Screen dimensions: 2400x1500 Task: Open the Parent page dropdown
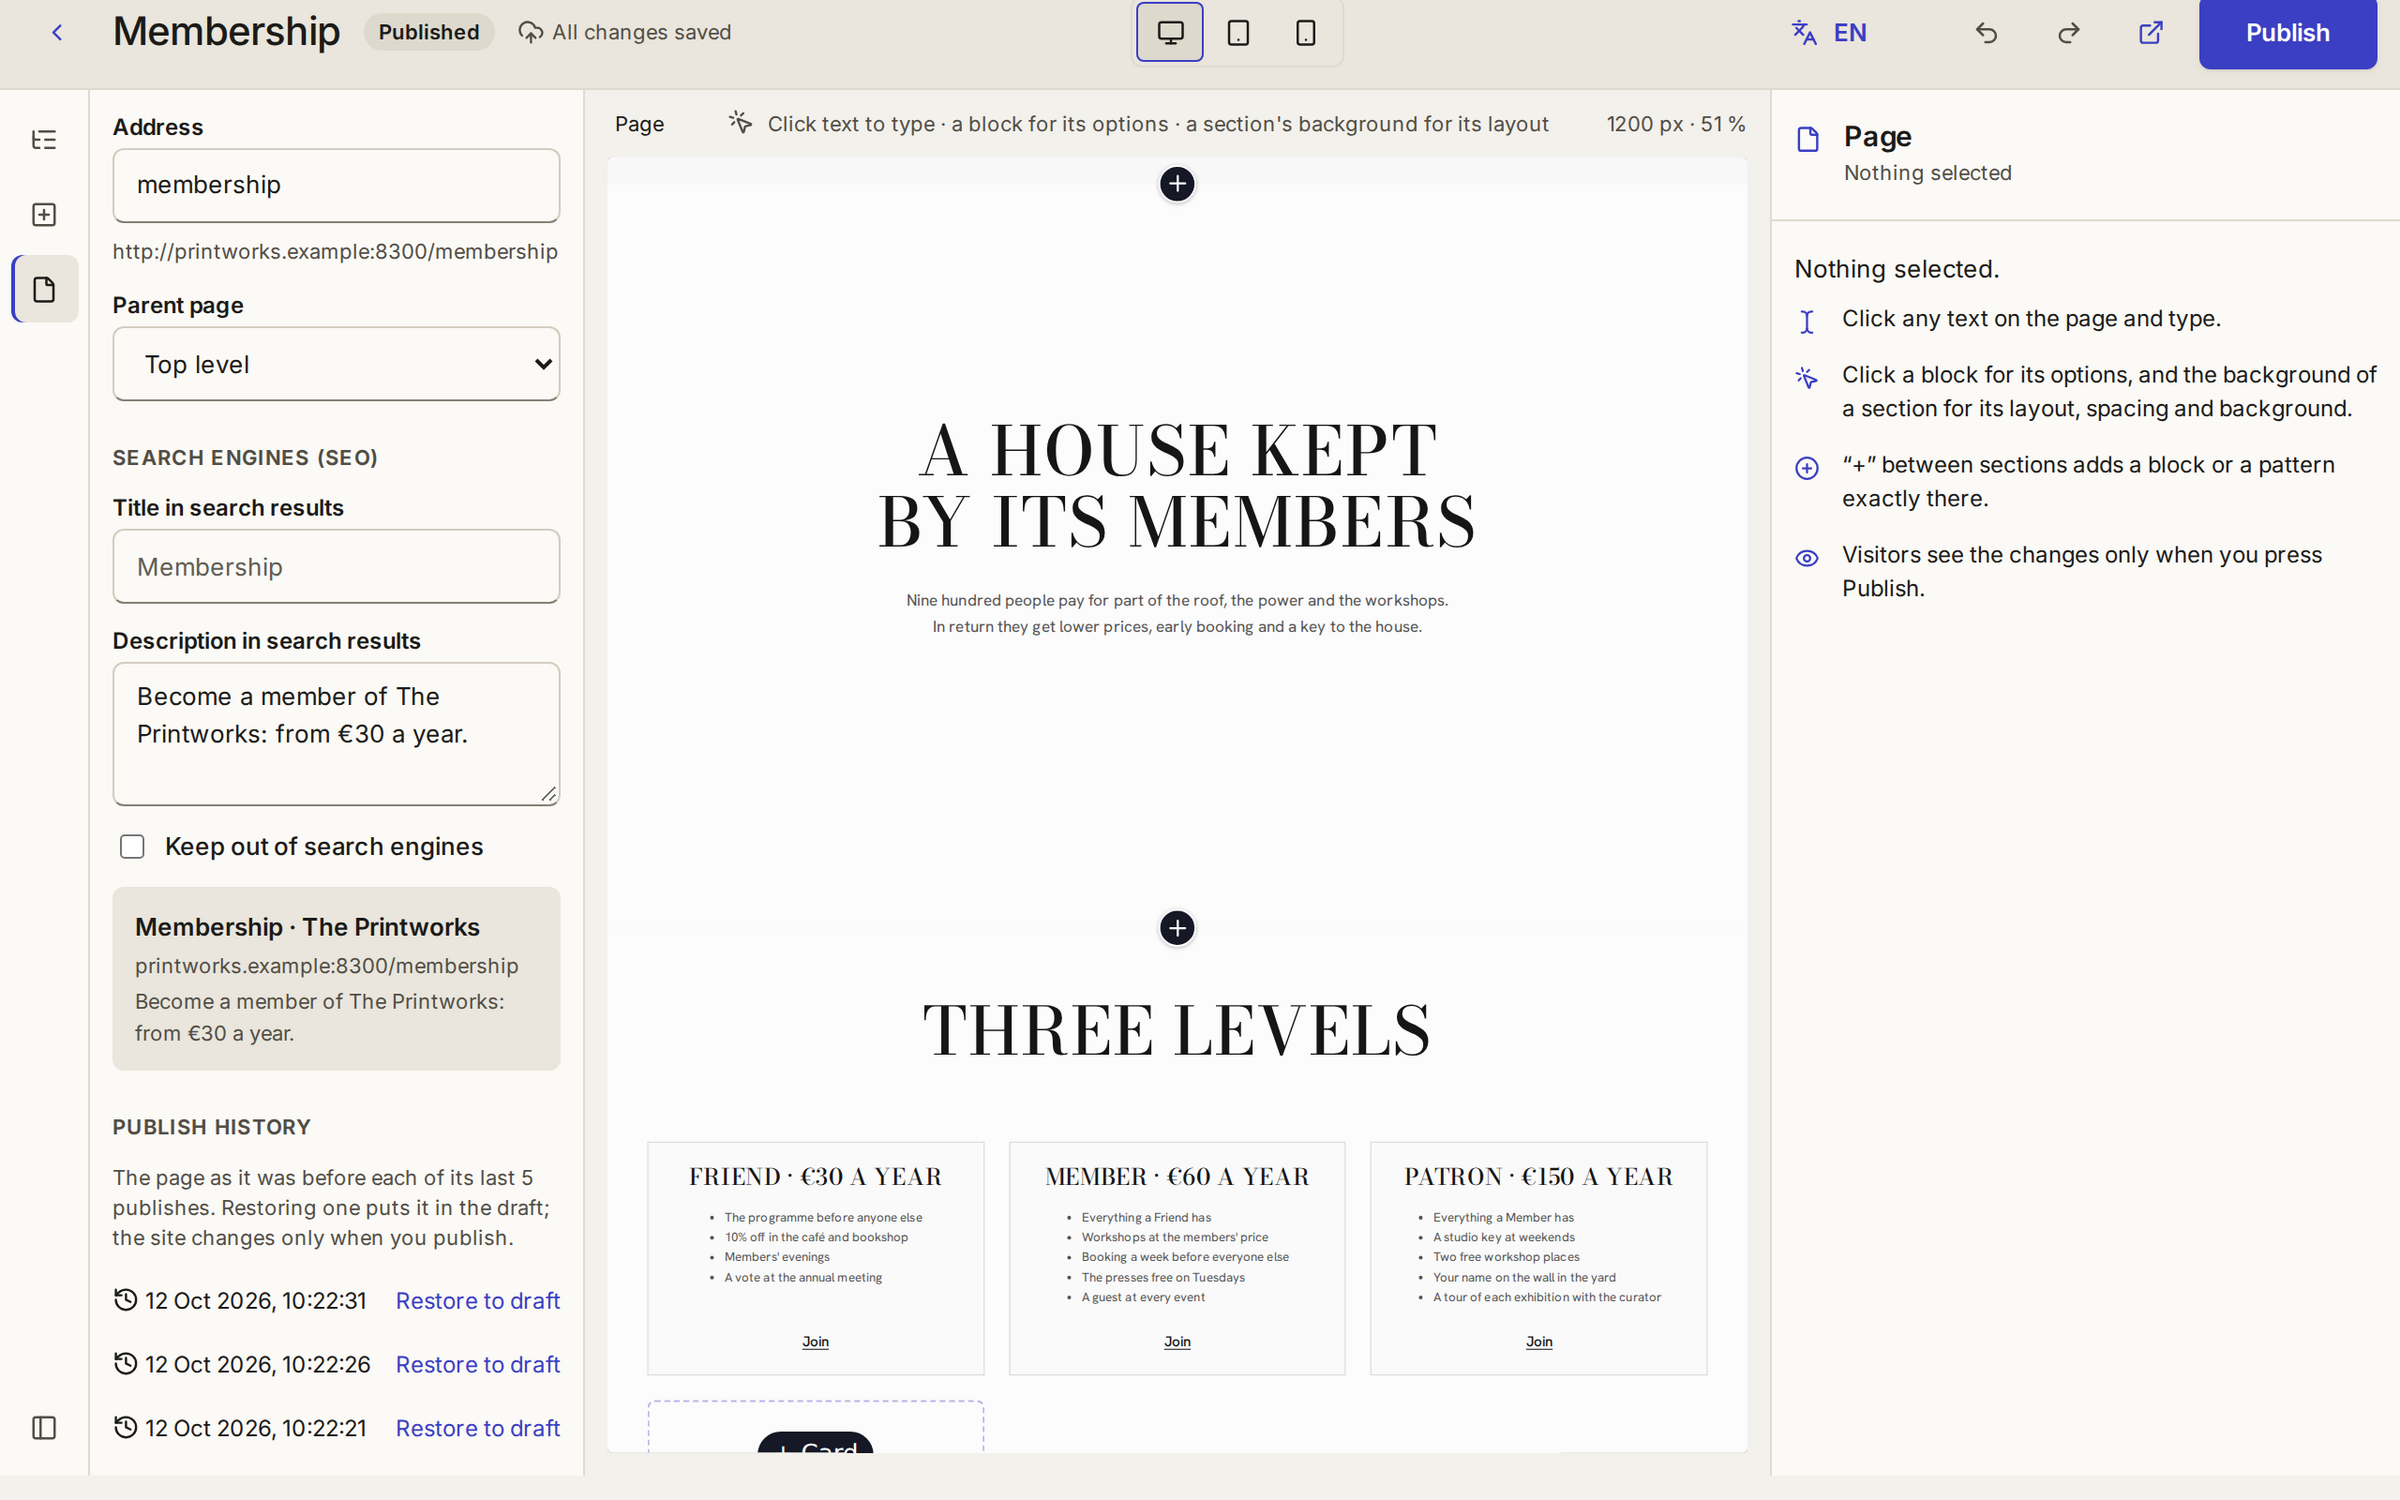click(336, 364)
